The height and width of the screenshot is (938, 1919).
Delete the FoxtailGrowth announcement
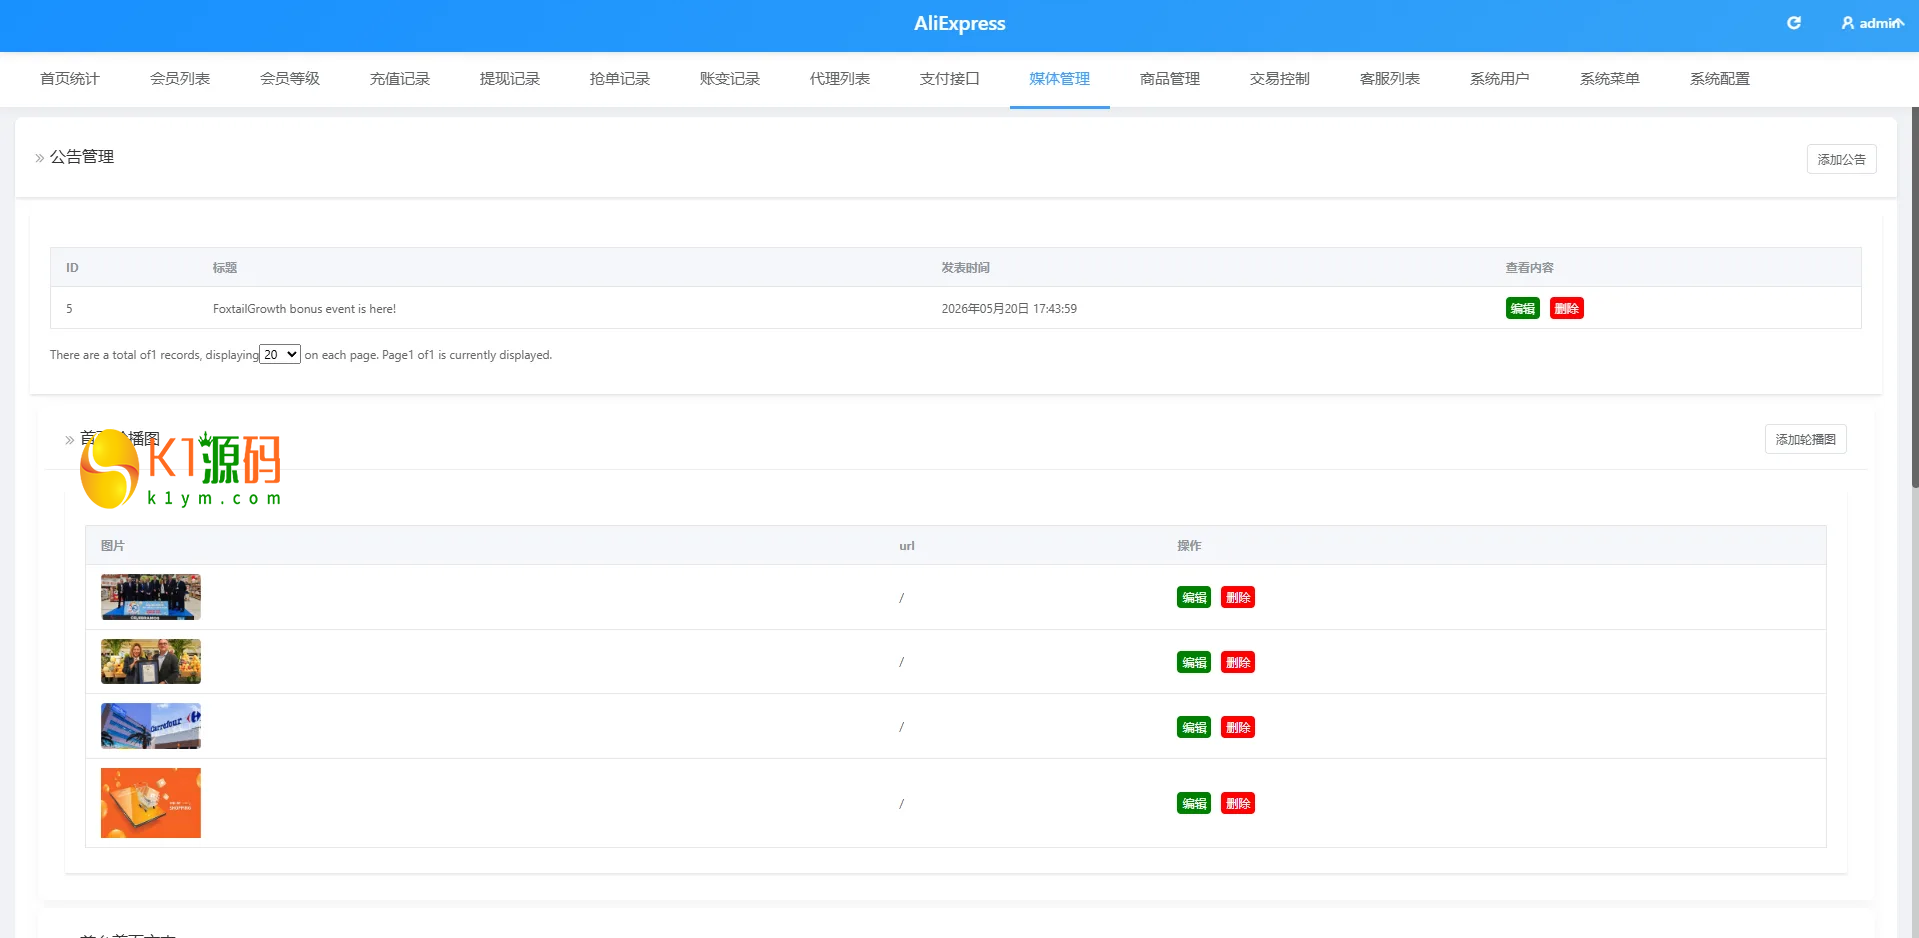pyautogui.click(x=1566, y=308)
